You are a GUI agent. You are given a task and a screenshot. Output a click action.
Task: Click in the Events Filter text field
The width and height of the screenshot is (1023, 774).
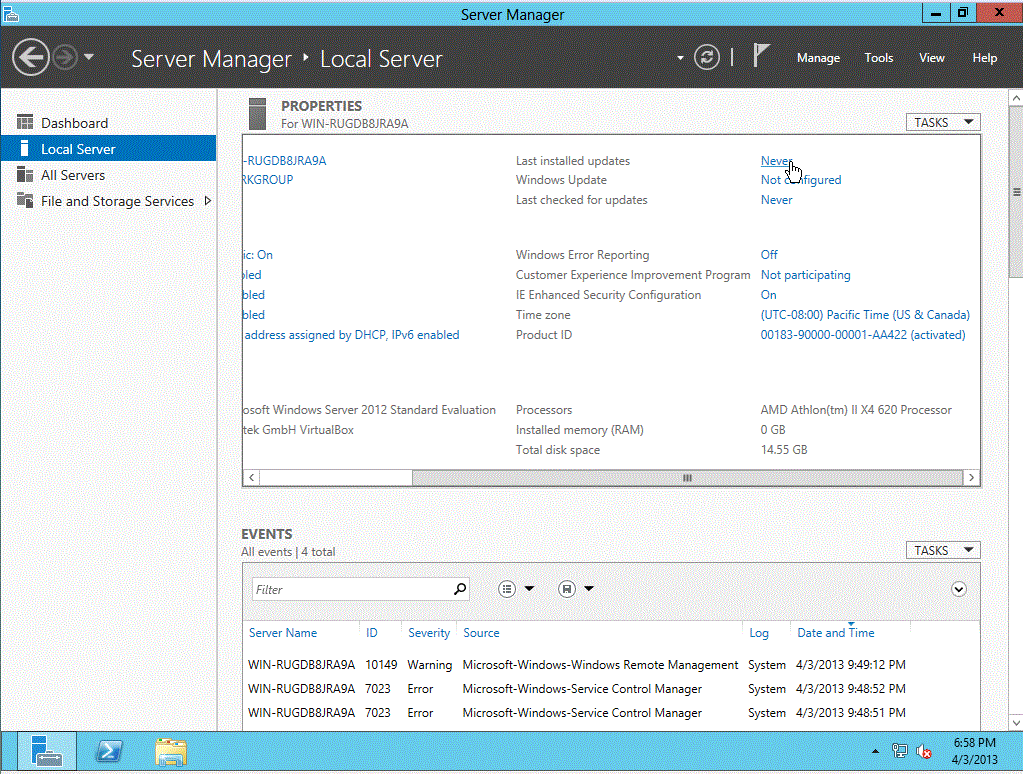350,589
